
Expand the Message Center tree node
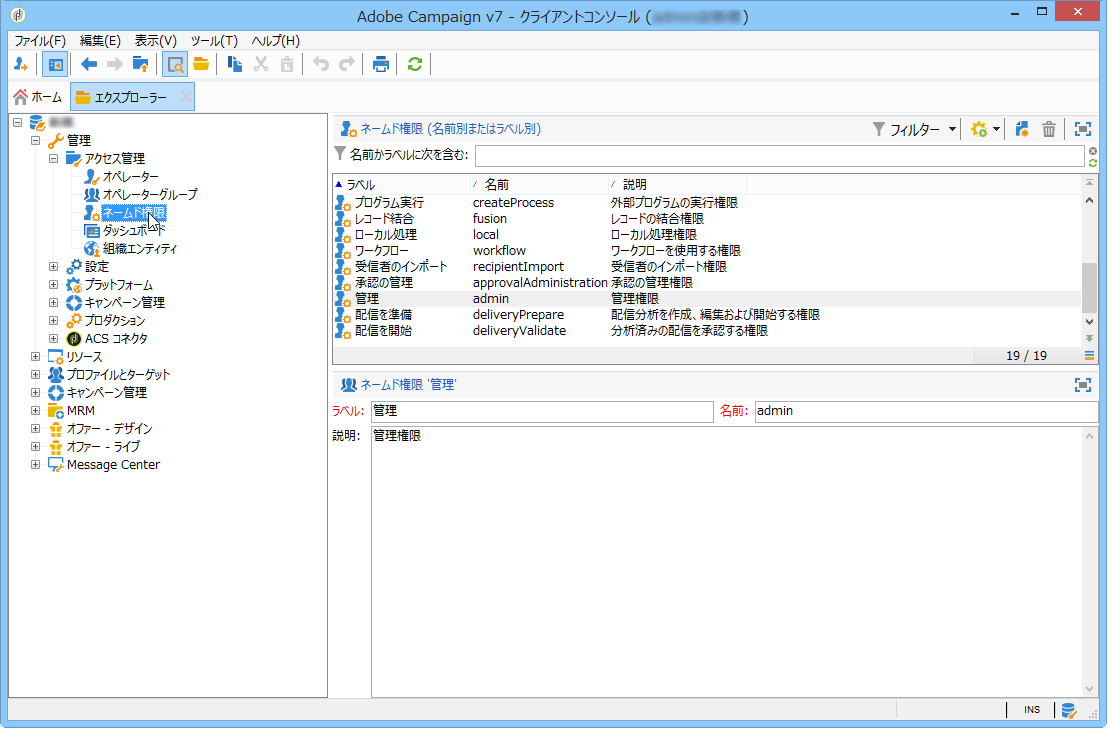pos(35,464)
